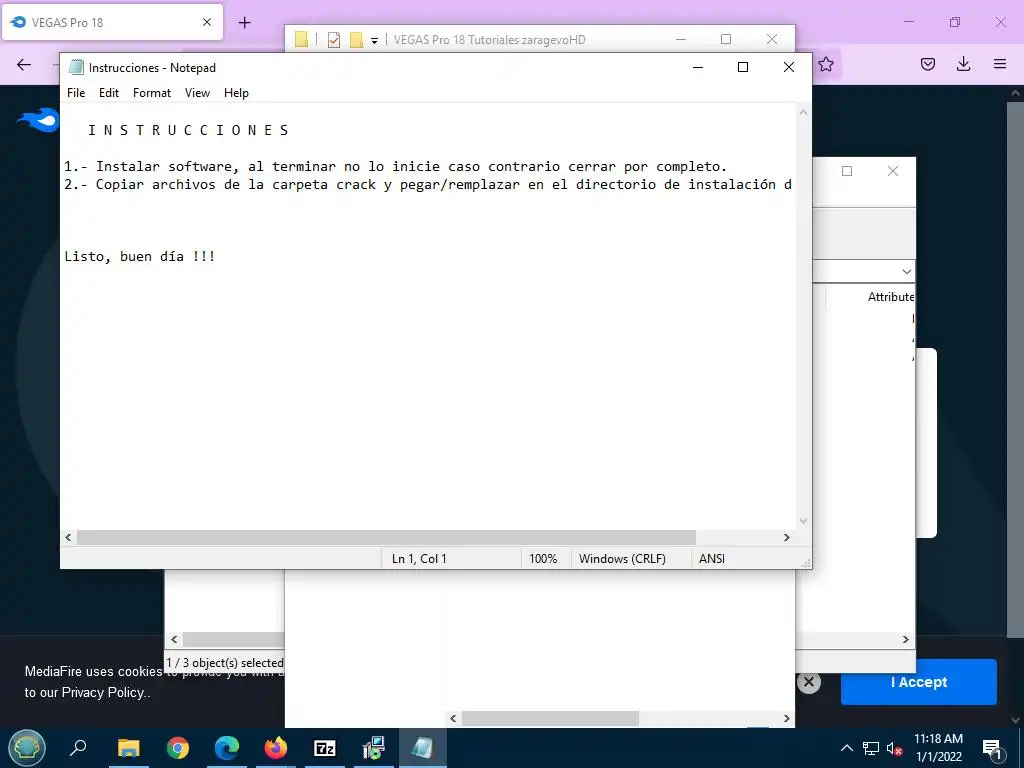Switch to 7-Zip in taskbar
The image size is (1024, 768).
[x=325, y=748]
